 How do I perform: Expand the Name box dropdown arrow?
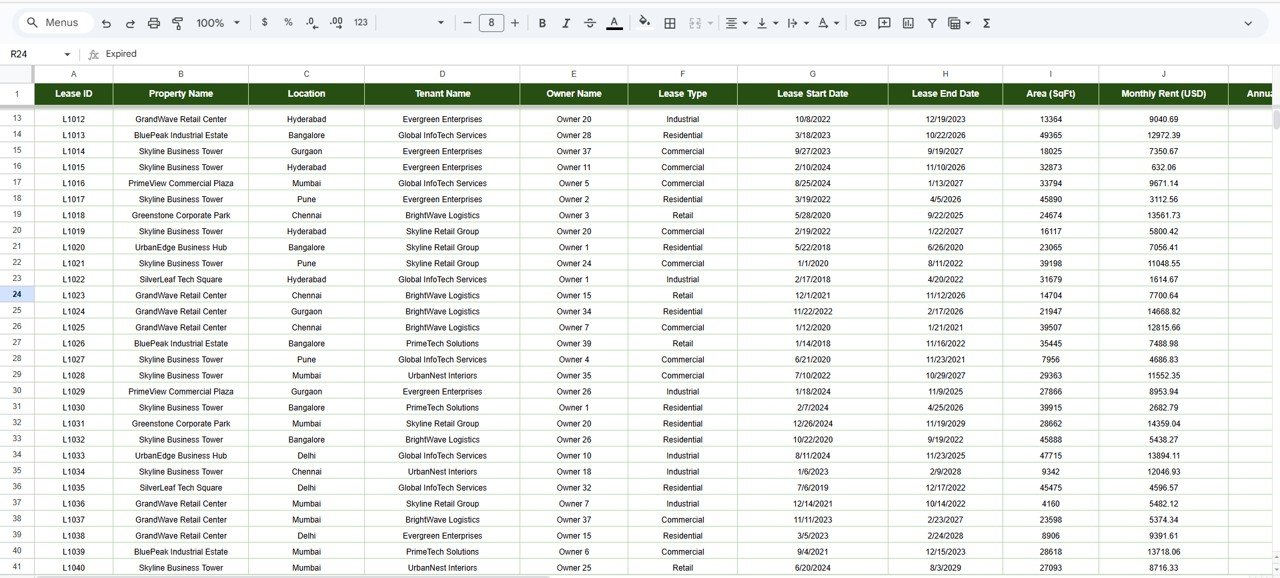pyautogui.click(x=68, y=54)
